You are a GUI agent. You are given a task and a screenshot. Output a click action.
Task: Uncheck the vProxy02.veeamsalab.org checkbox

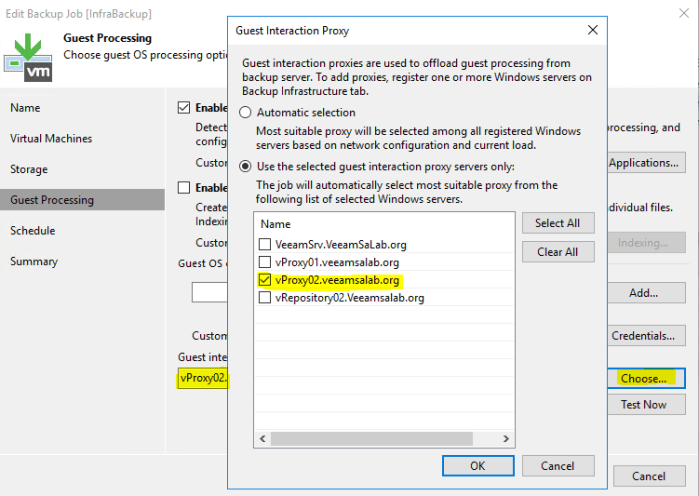point(265,280)
